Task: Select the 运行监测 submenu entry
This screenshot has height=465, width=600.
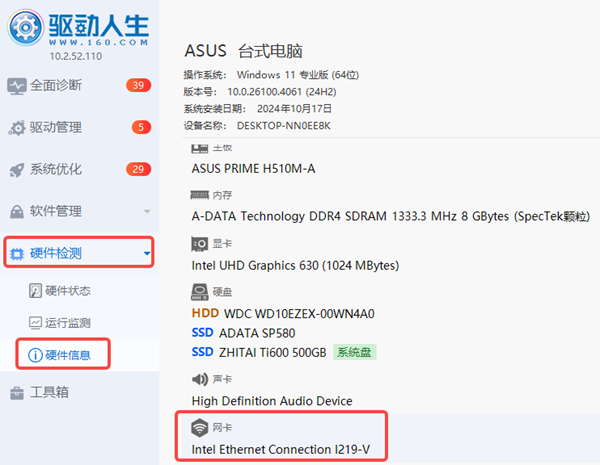Action: (x=79, y=323)
